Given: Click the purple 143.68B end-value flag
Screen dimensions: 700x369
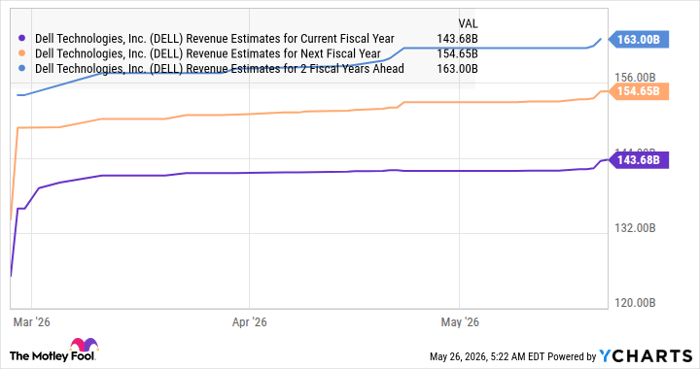Looking at the screenshot, I should 639,160.
